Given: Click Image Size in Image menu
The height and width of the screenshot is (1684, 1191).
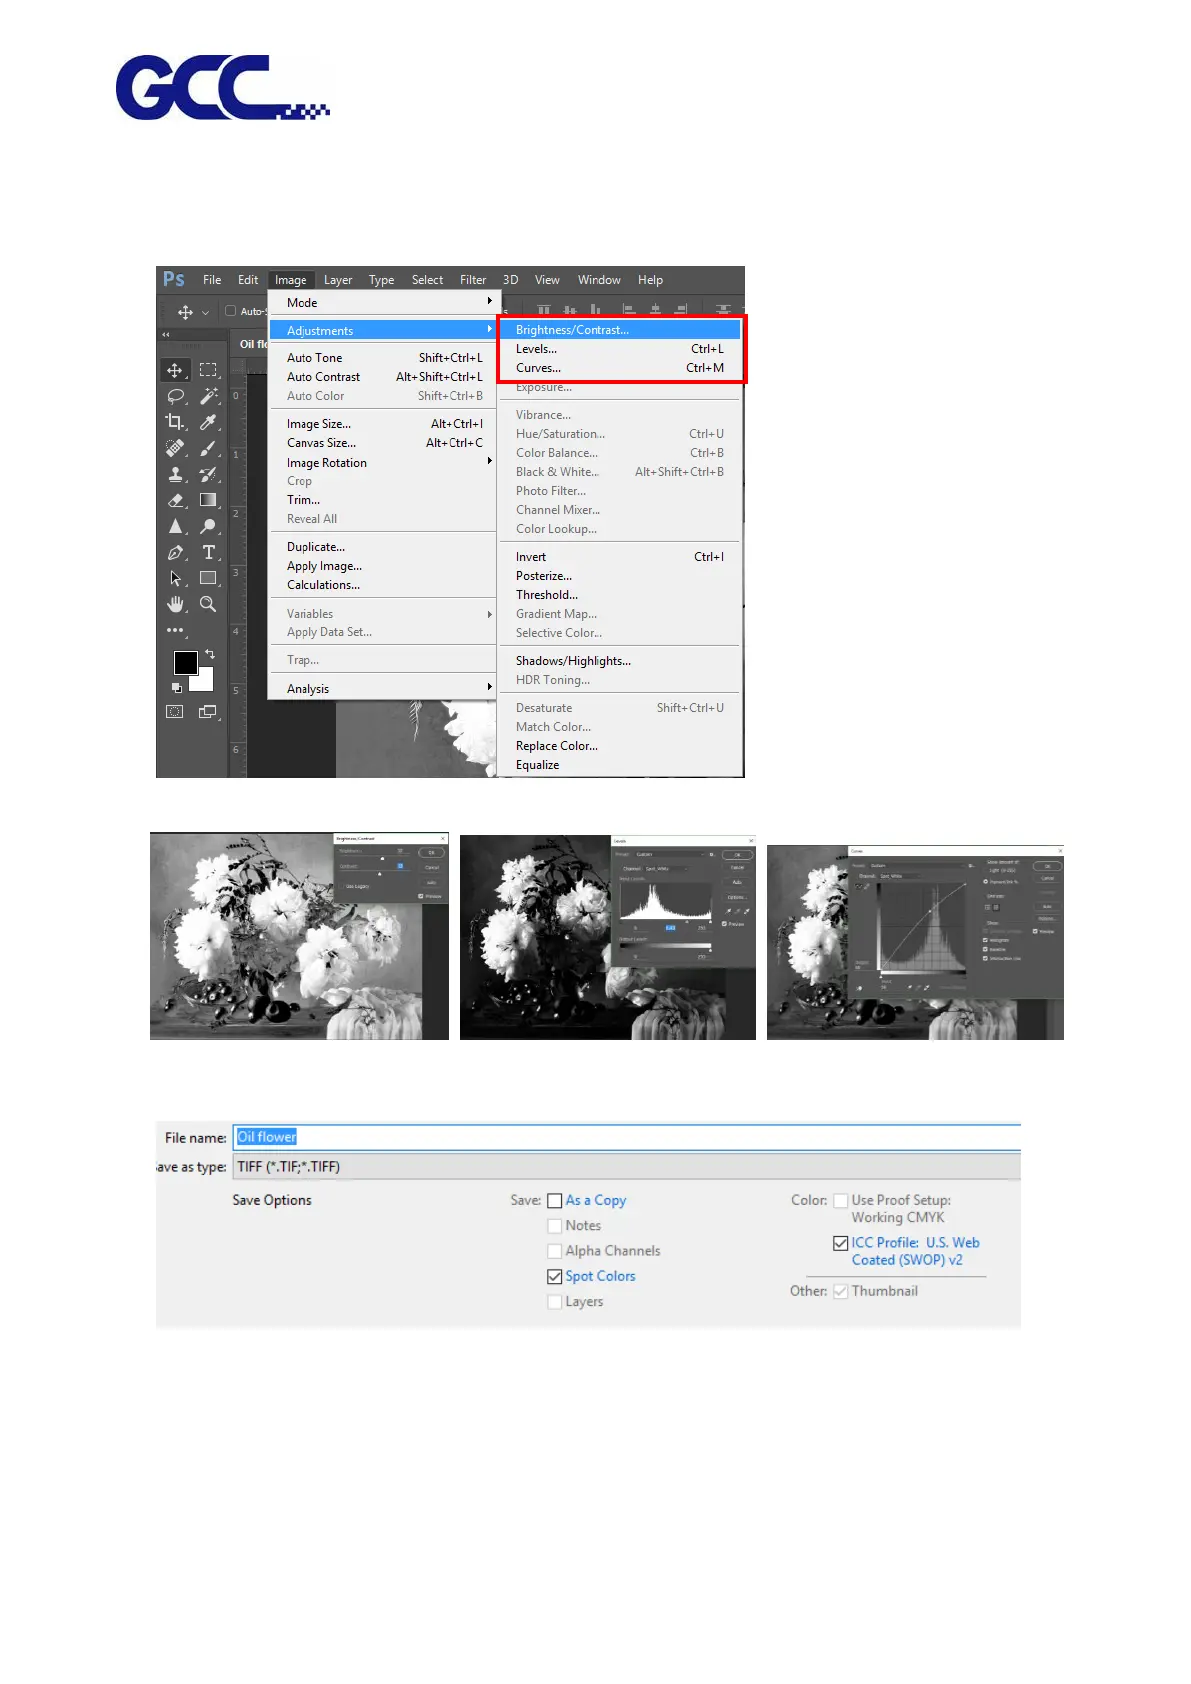Looking at the screenshot, I should tap(383, 424).
